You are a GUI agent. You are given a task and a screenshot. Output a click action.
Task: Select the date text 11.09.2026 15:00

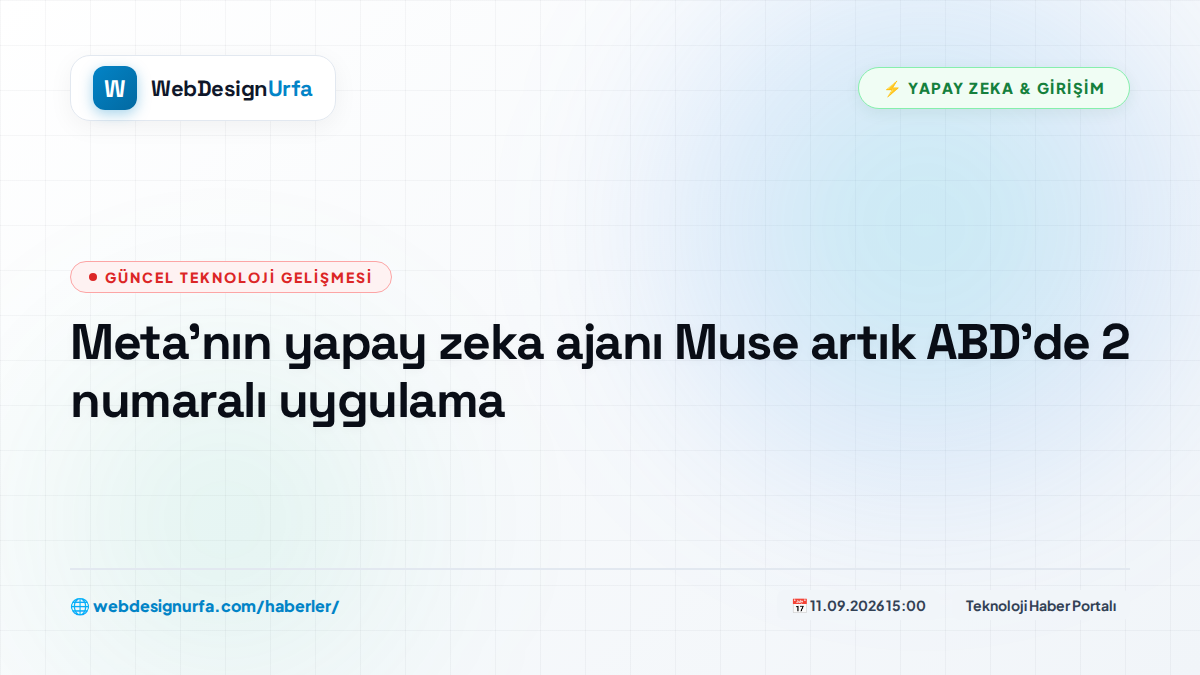(x=868, y=606)
